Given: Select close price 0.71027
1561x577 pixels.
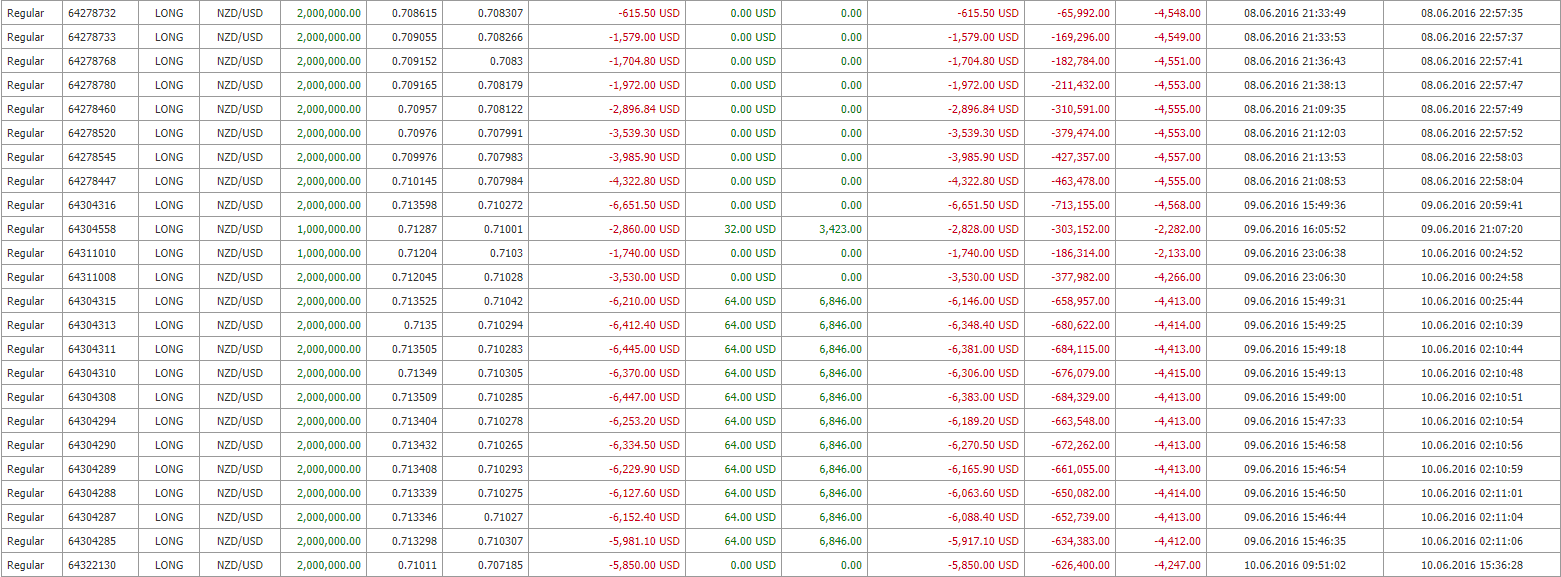Looking at the screenshot, I should click(x=503, y=517).
